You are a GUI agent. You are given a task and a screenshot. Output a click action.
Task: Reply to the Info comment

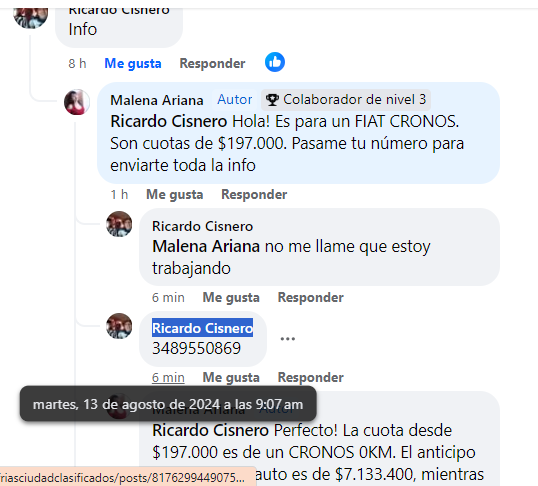pyautogui.click(x=212, y=63)
